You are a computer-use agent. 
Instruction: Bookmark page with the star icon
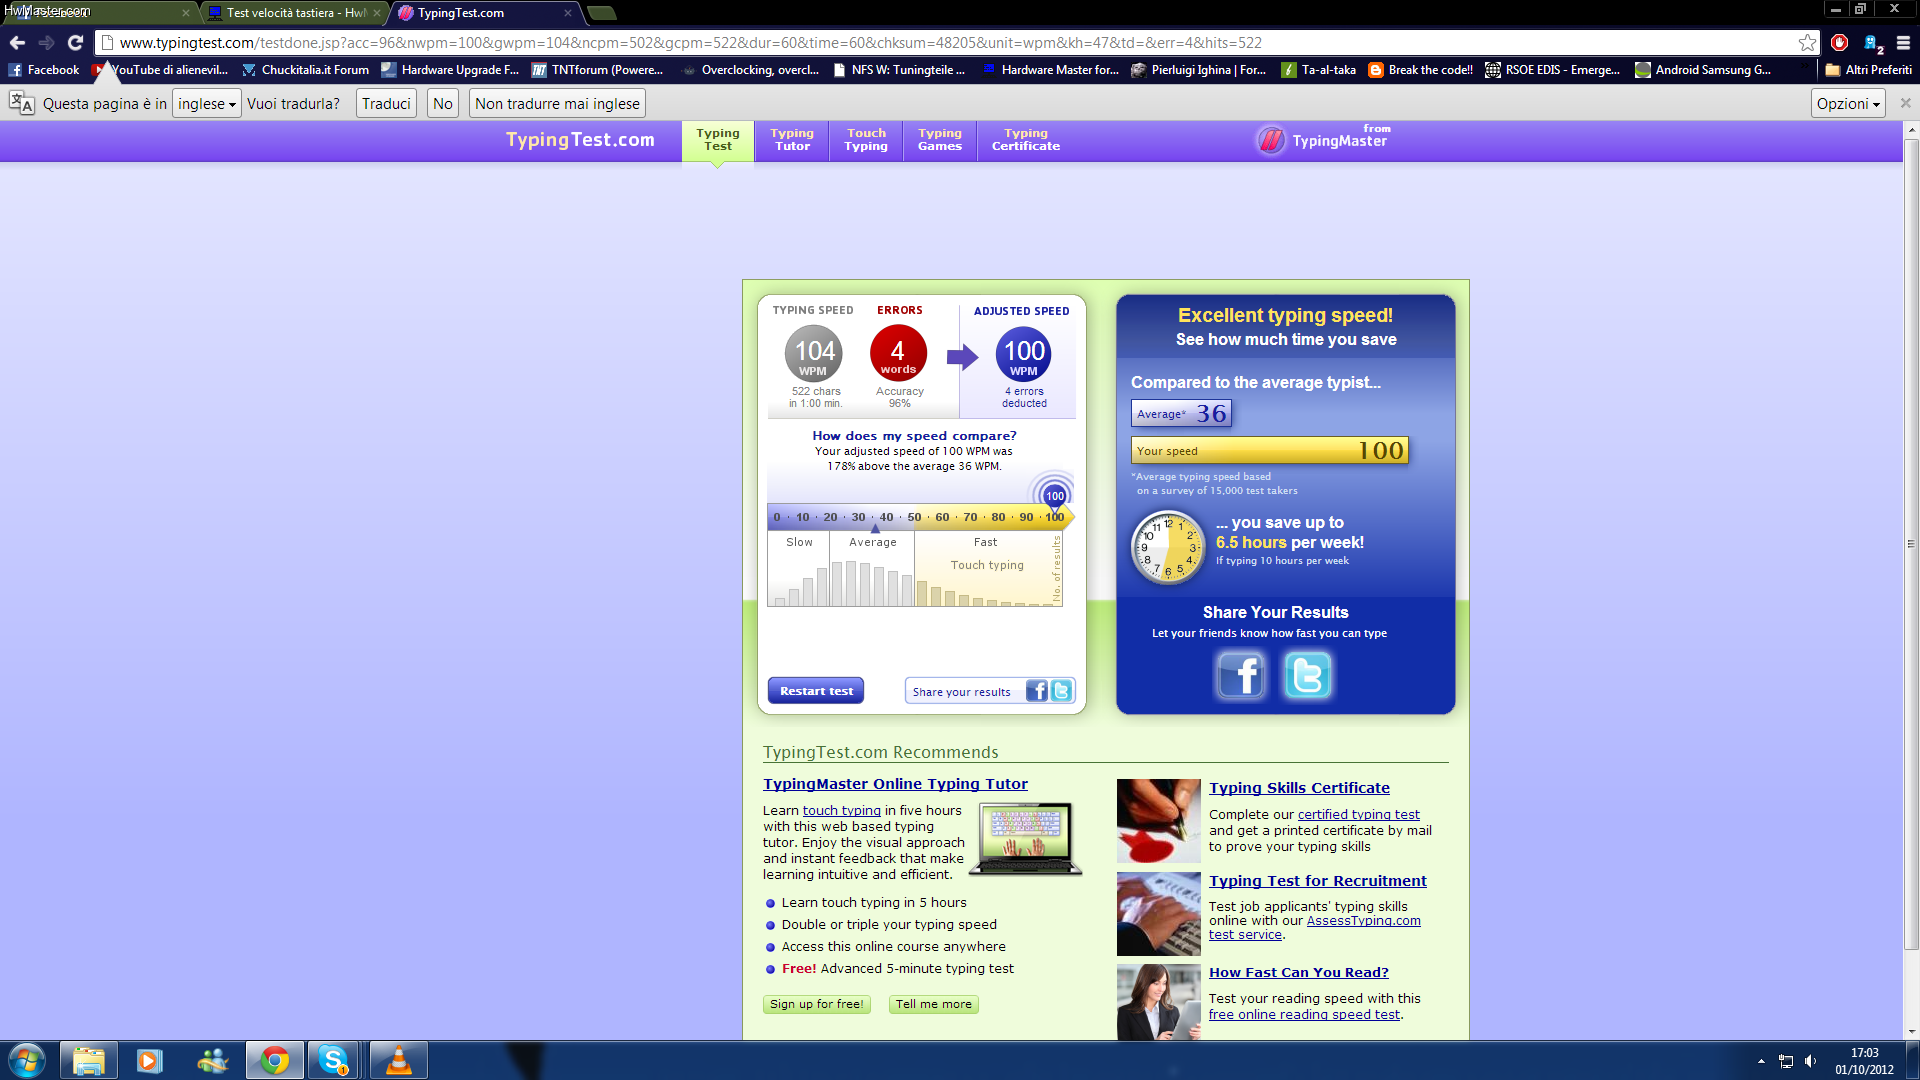[1807, 42]
